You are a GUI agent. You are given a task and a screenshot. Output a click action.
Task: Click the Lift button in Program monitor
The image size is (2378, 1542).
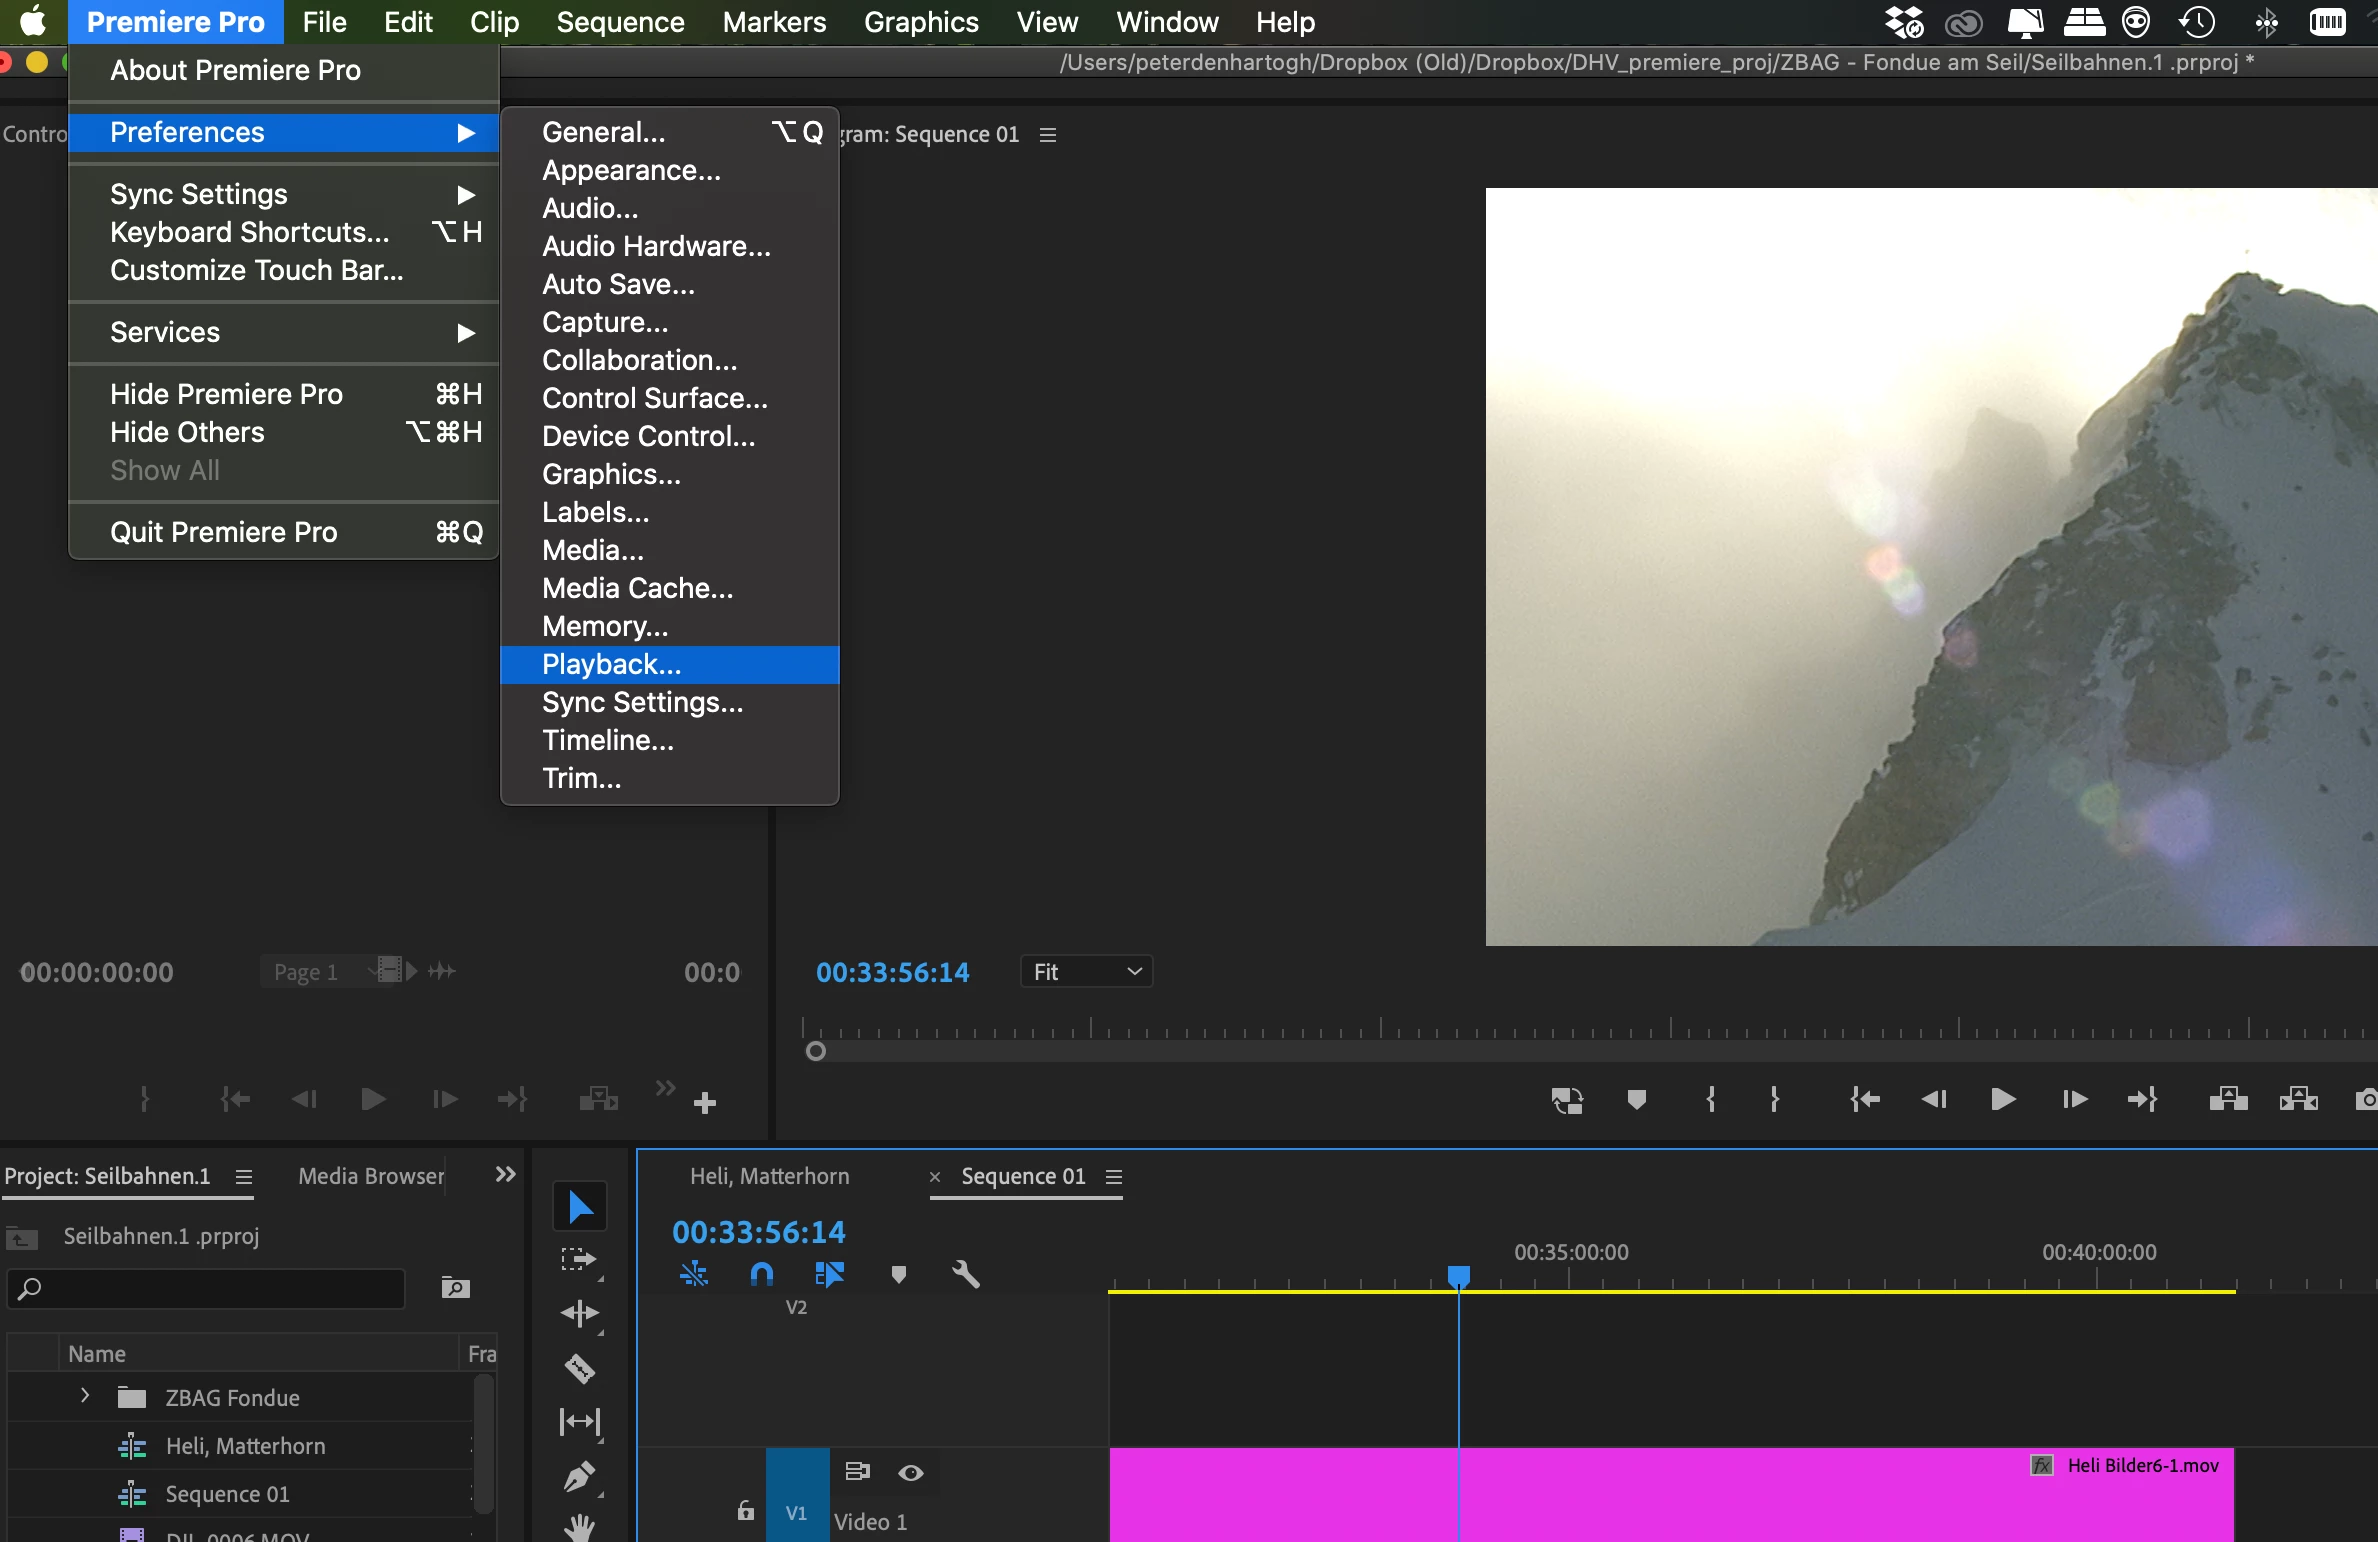[x=2228, y=1100]
